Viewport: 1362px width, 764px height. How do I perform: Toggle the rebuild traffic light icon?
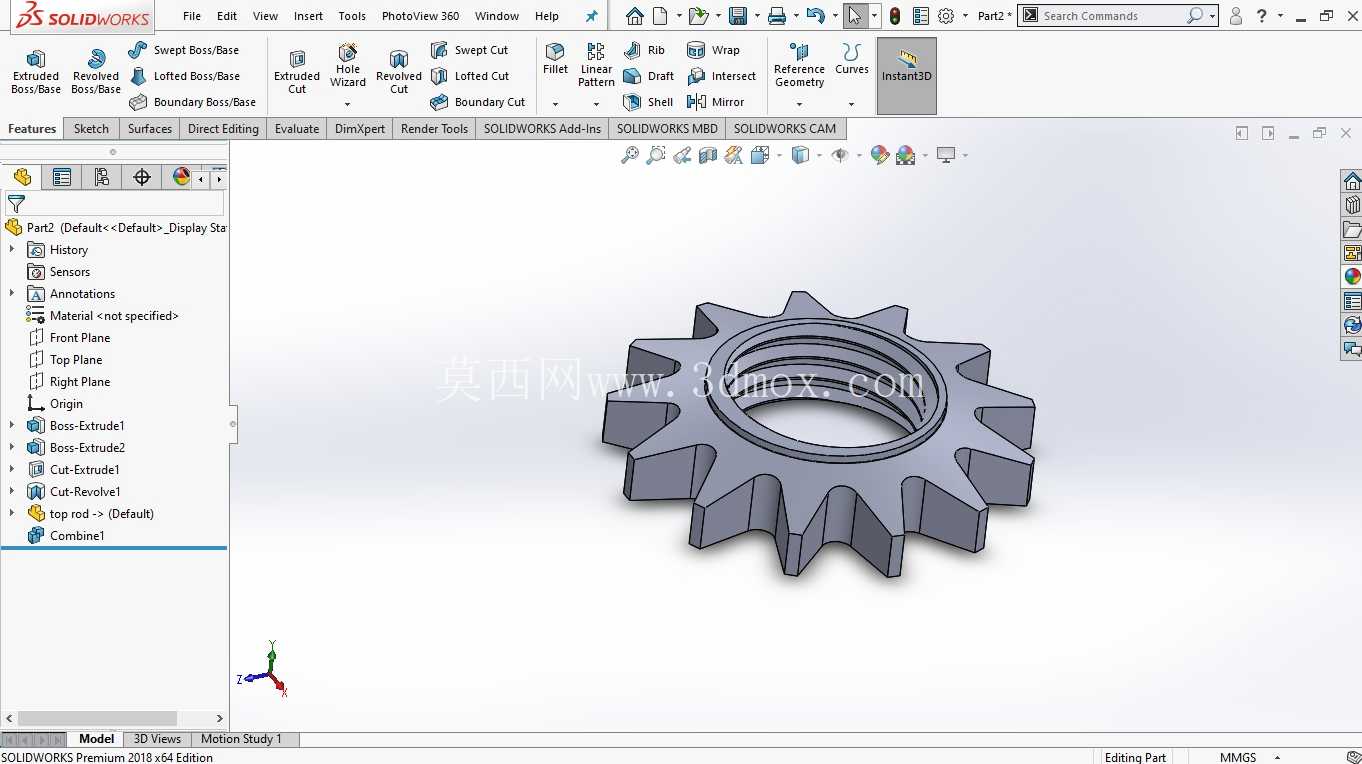pyautogui.click(x=894, y=16)
